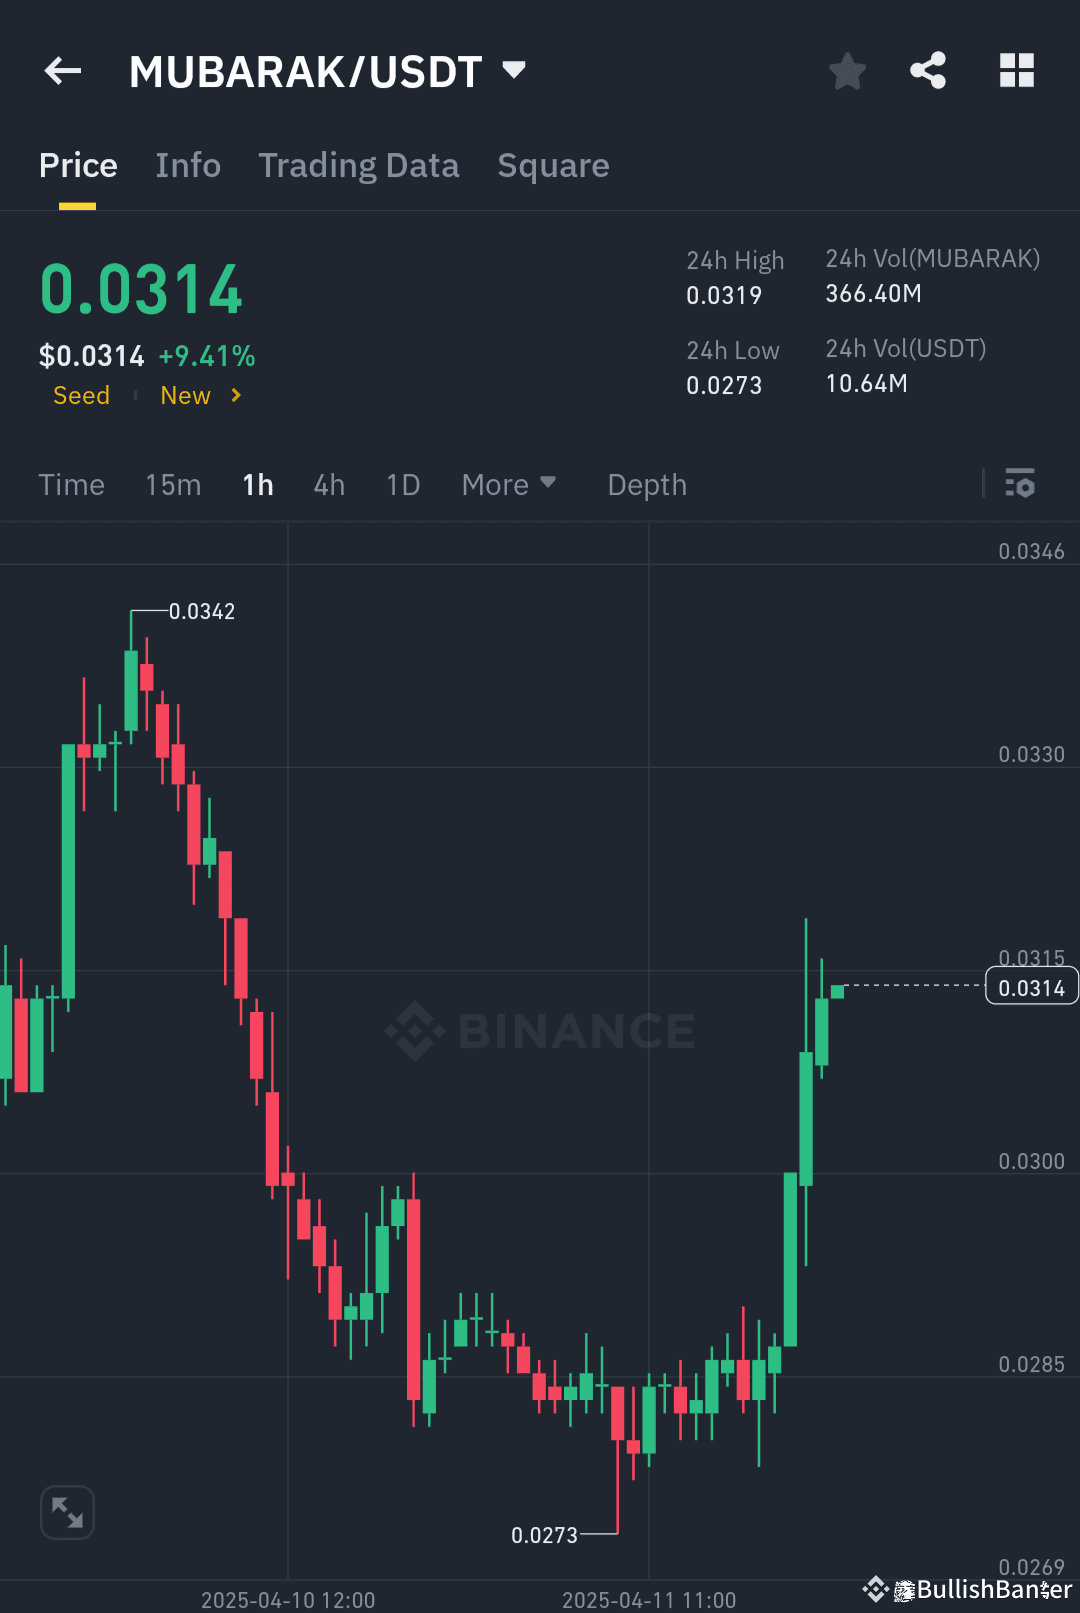Enter fullscreen chart with expand icon

coord(66,1512)
